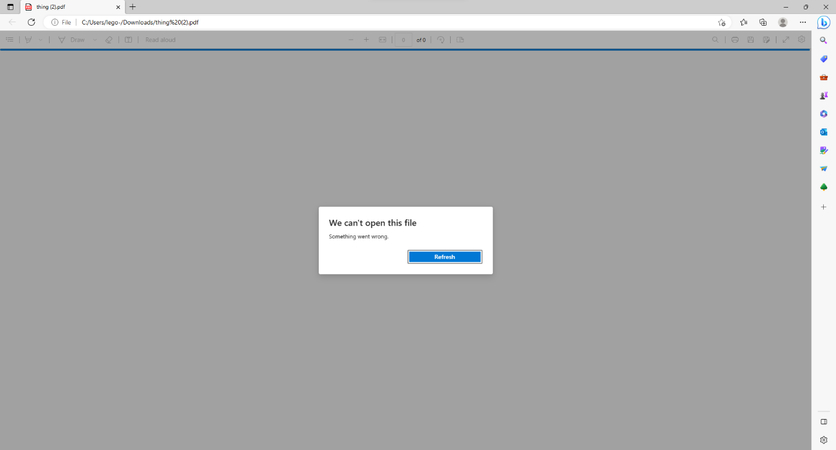Screen dimensions: 836x450
Task: Open the sidebar Tools briefcase icon
Action: 823,77
